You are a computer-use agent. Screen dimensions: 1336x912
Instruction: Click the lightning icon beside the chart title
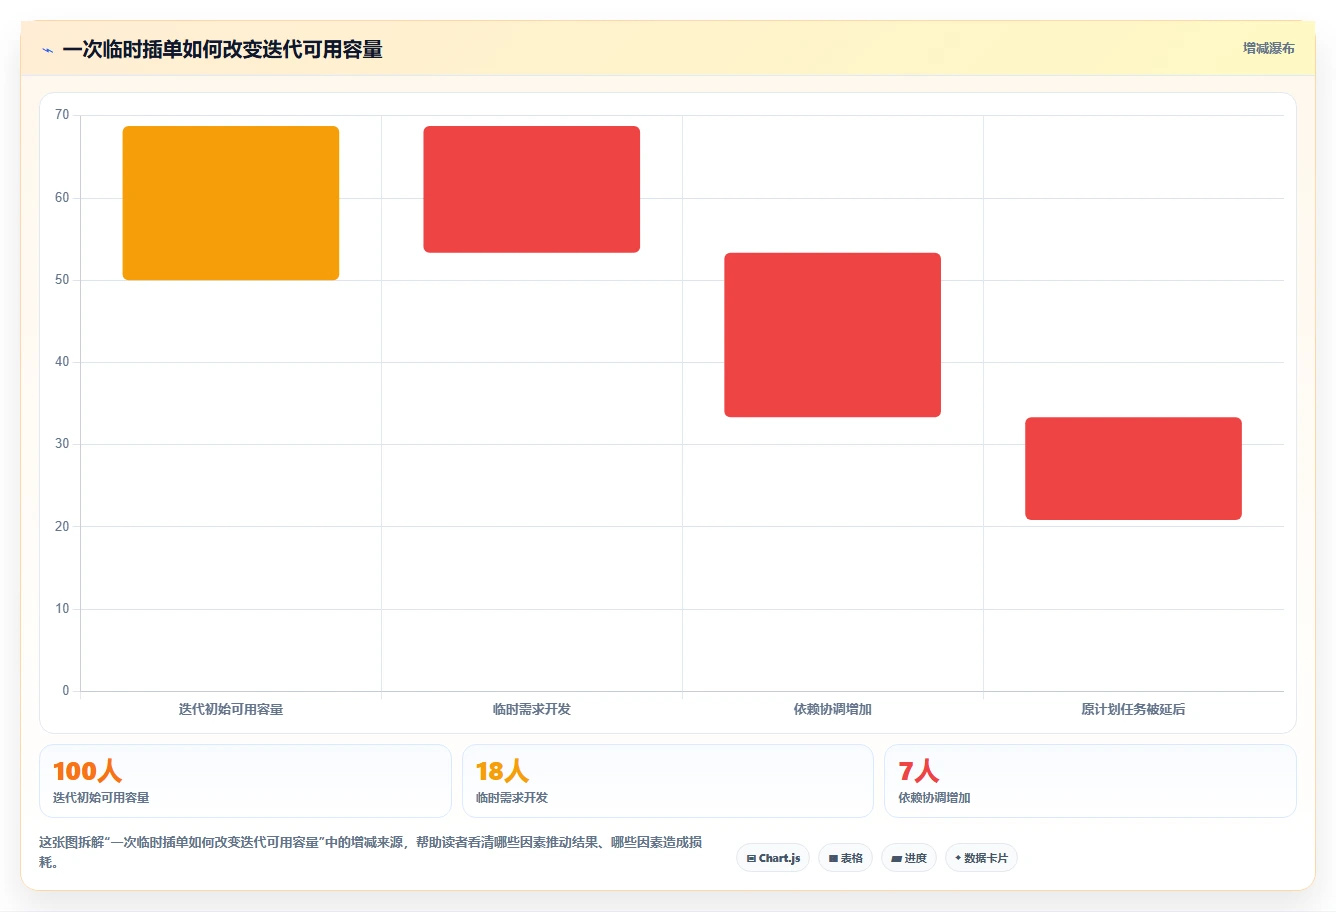[x=47, y=50]
